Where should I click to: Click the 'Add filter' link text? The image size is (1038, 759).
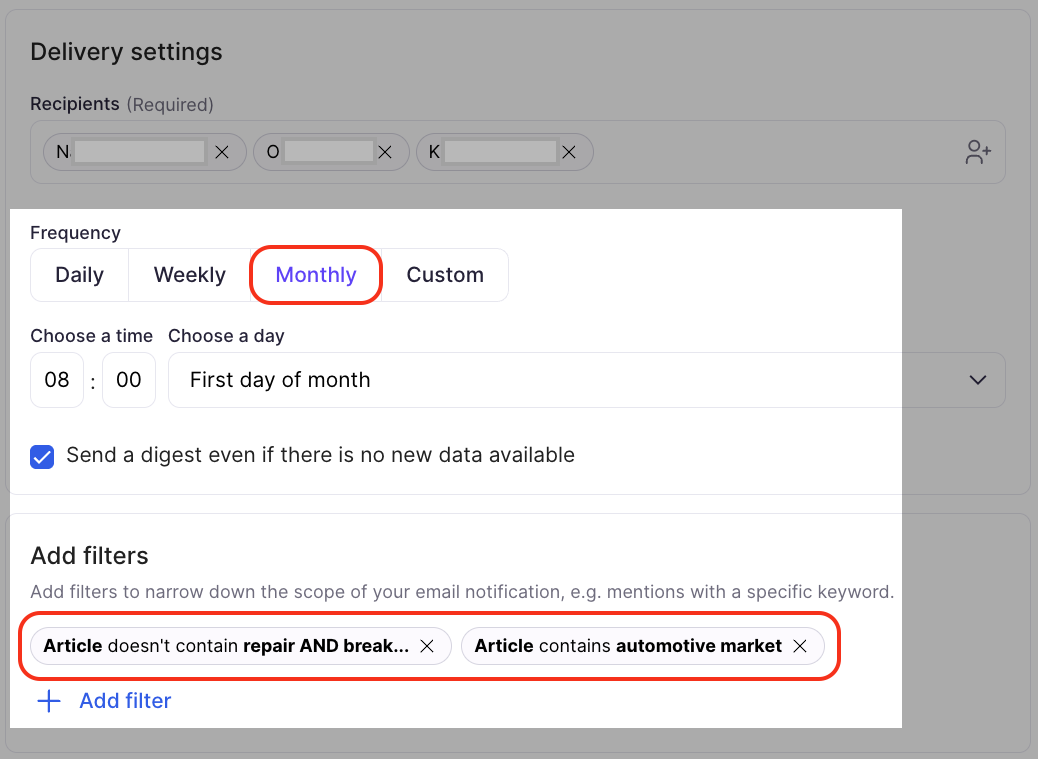(x=125, y=701)
